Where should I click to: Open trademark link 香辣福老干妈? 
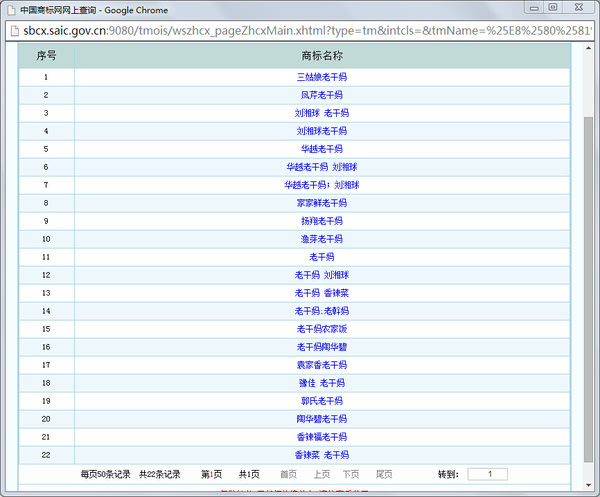pos(322,437)
